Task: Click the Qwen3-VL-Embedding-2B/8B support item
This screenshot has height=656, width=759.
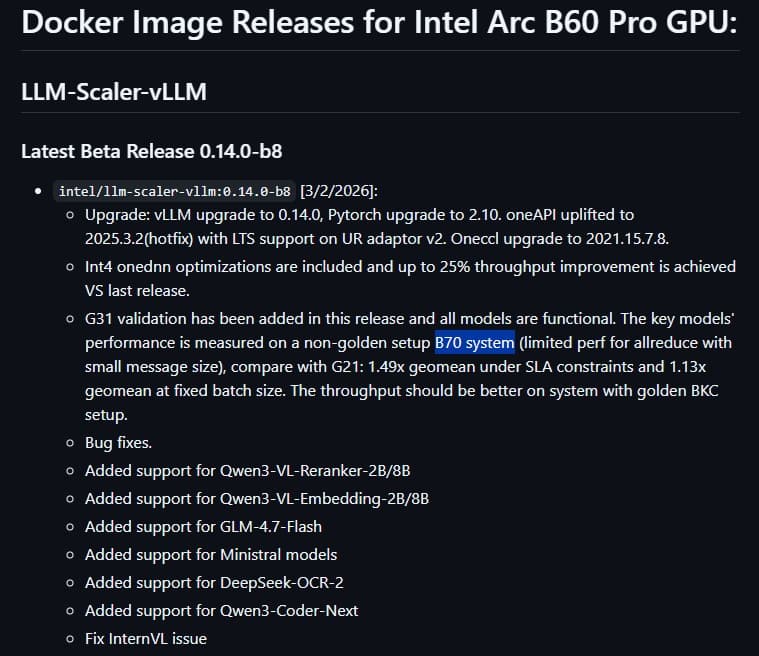Action: [257, 498]
